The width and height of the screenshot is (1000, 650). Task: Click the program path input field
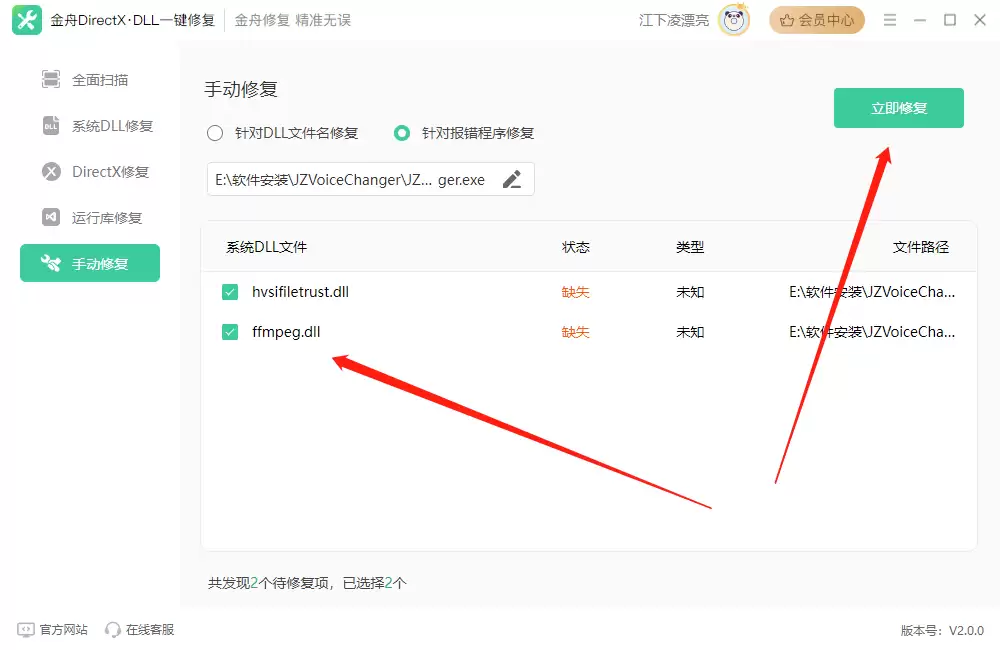371,179
